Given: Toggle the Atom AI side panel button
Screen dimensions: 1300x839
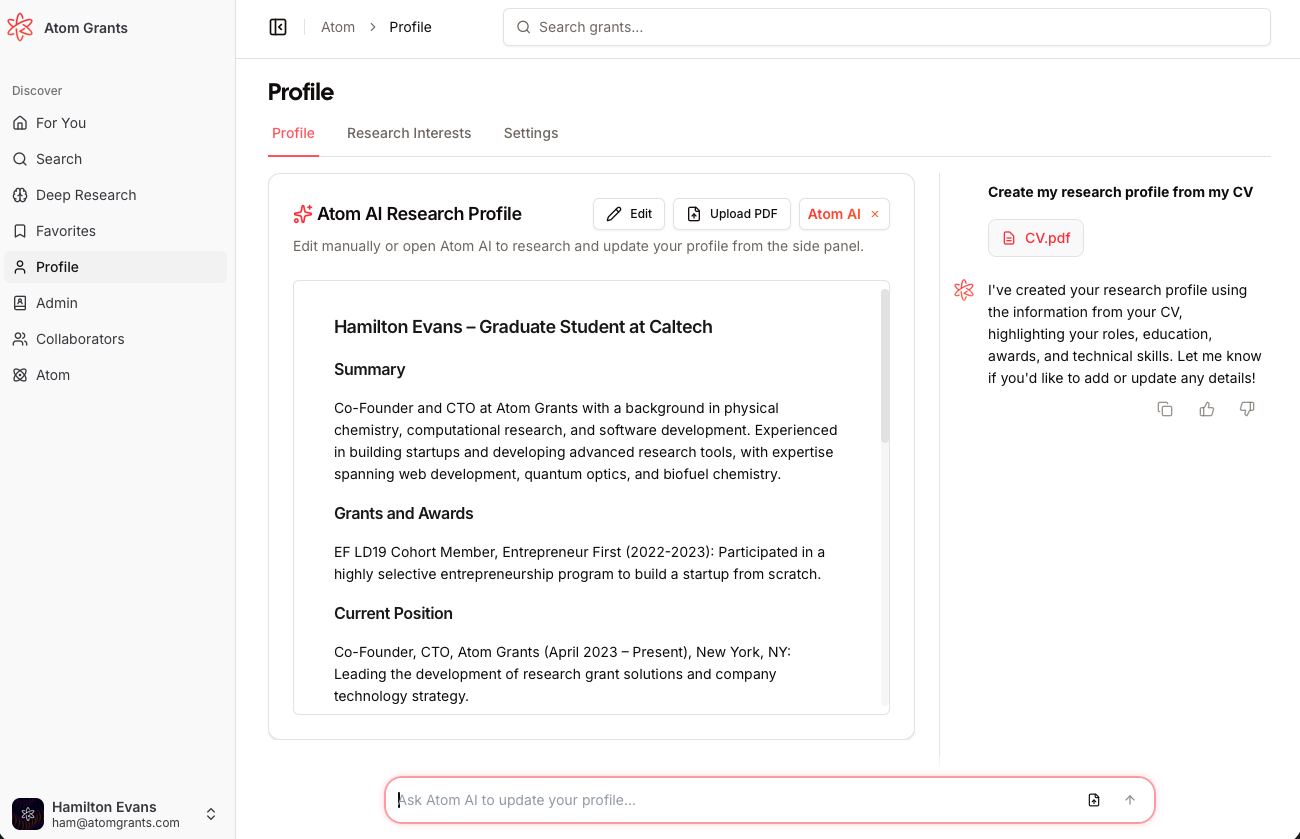Looking at the screenshot, I should tap(833, 214).
